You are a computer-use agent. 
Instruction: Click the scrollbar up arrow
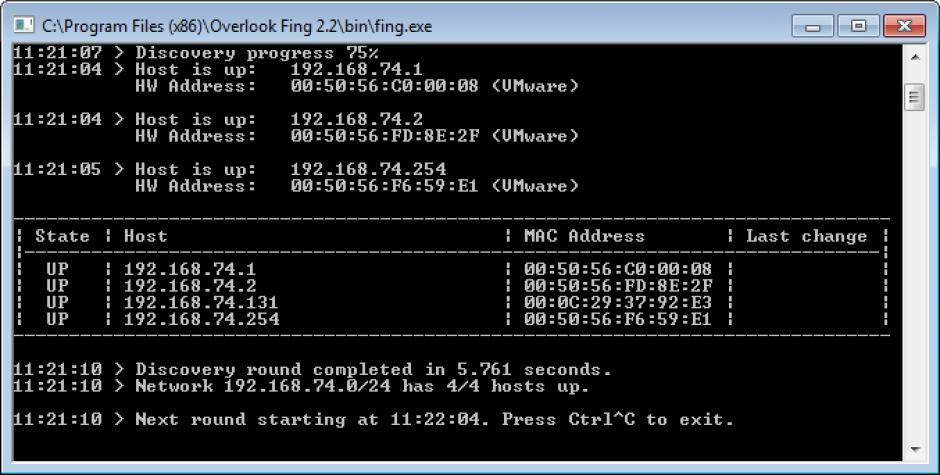[x=915, y=57]
